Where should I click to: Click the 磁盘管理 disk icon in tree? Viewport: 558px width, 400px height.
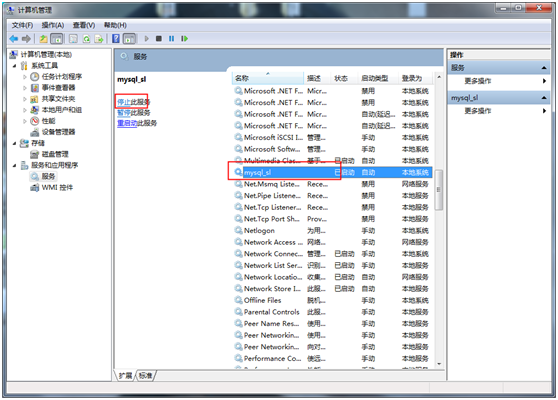point(35,154)
